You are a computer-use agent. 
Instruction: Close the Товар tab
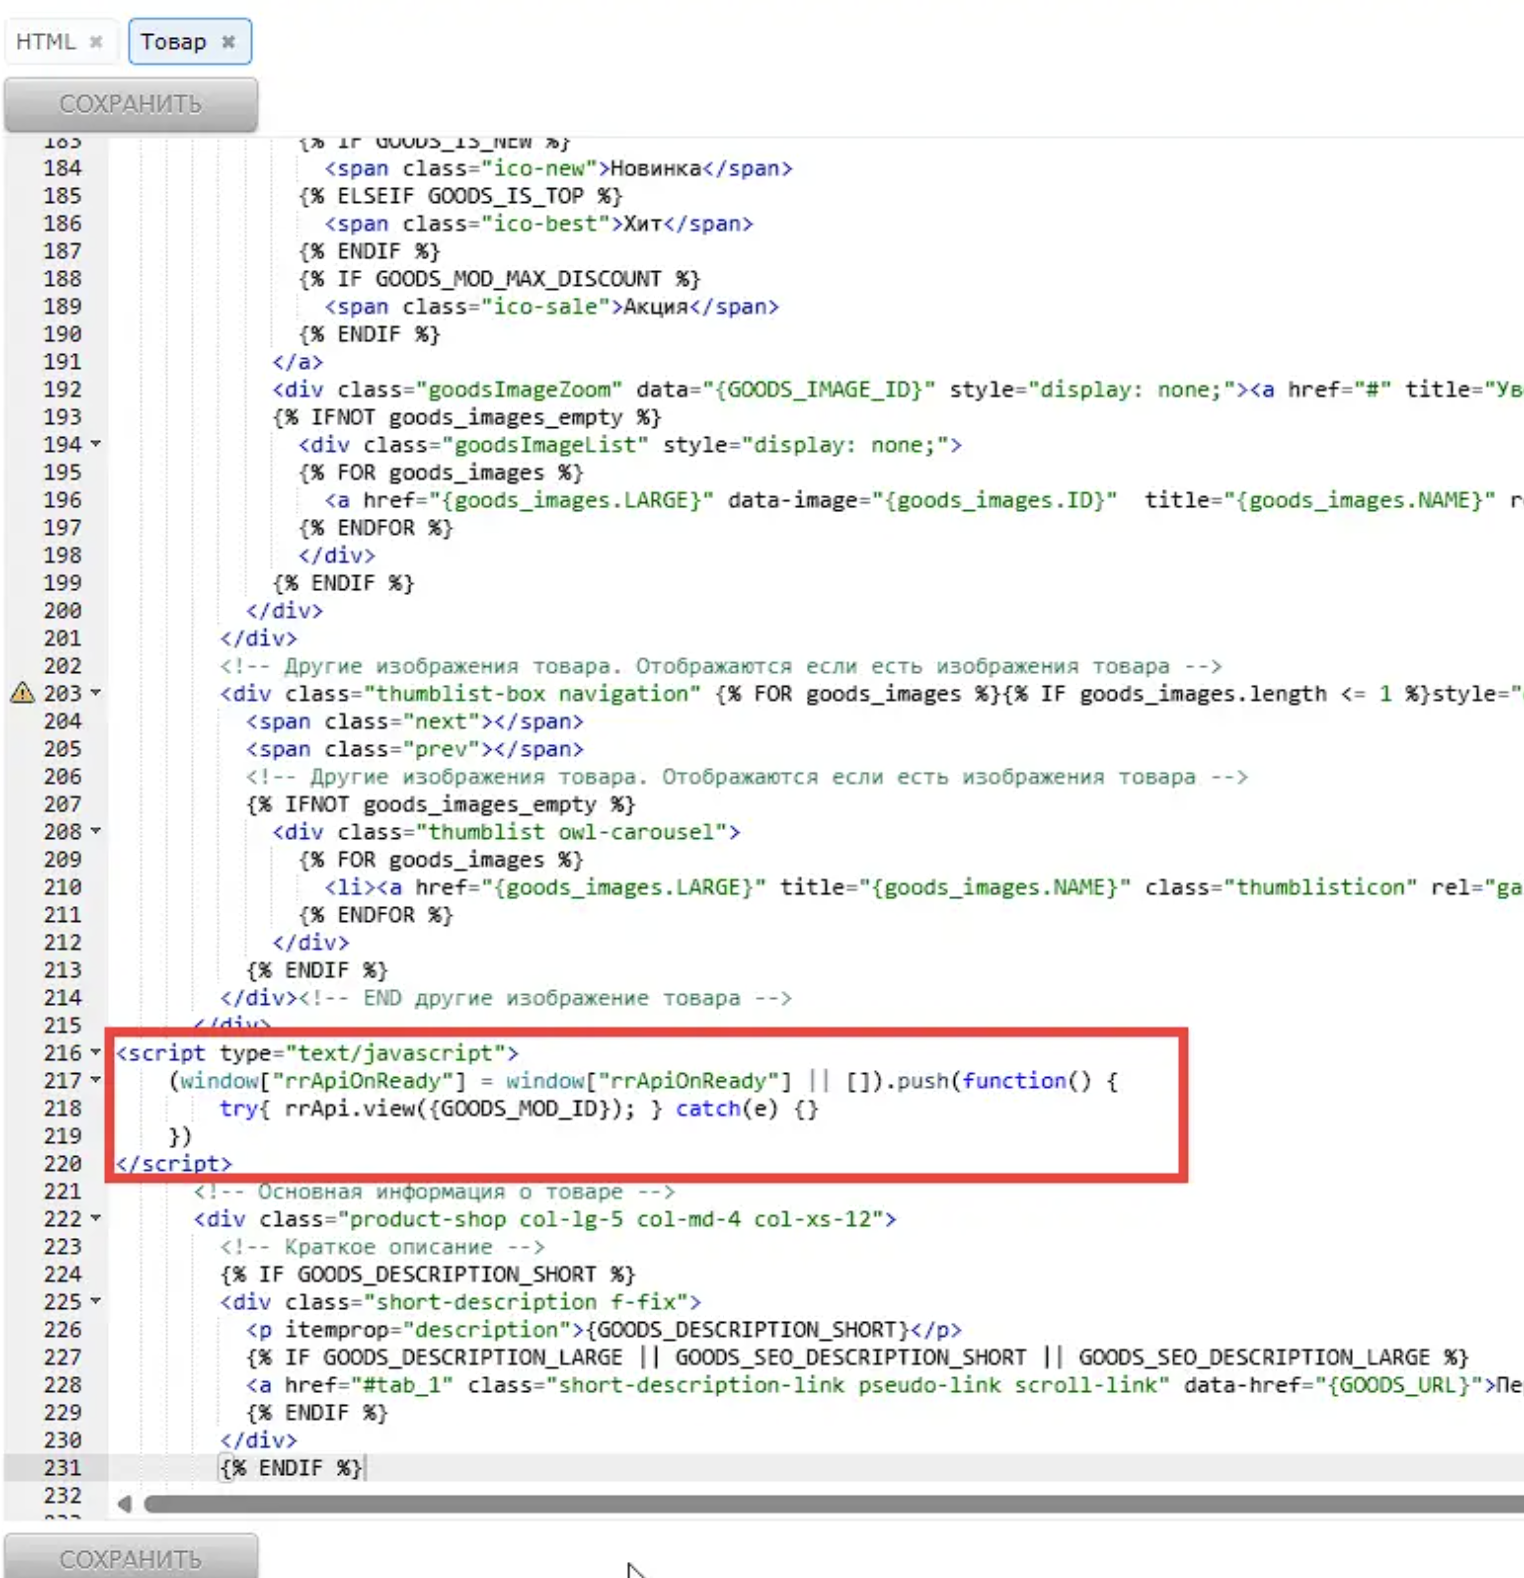click(x=228, y=42)
